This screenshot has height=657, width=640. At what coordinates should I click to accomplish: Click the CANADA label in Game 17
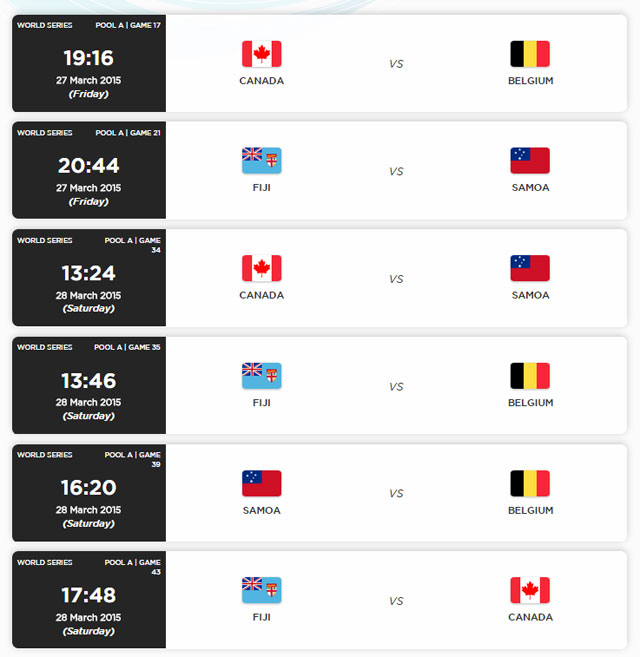pyautogui.click(x=262, y=81)
